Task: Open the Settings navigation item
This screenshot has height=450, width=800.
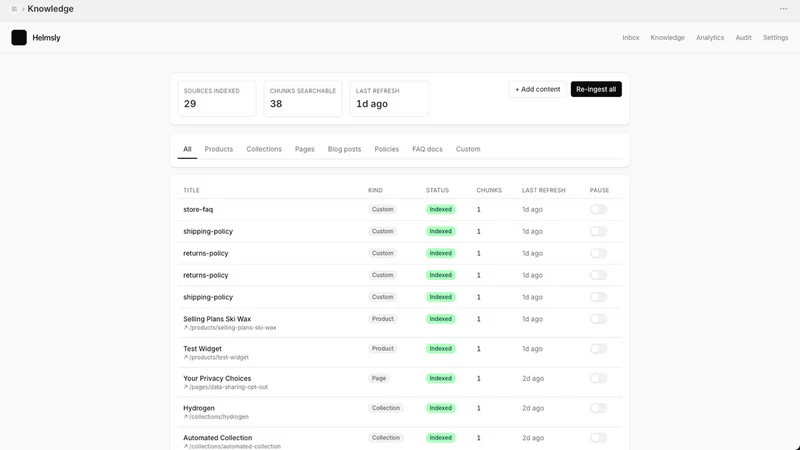Action: [776, 37]
